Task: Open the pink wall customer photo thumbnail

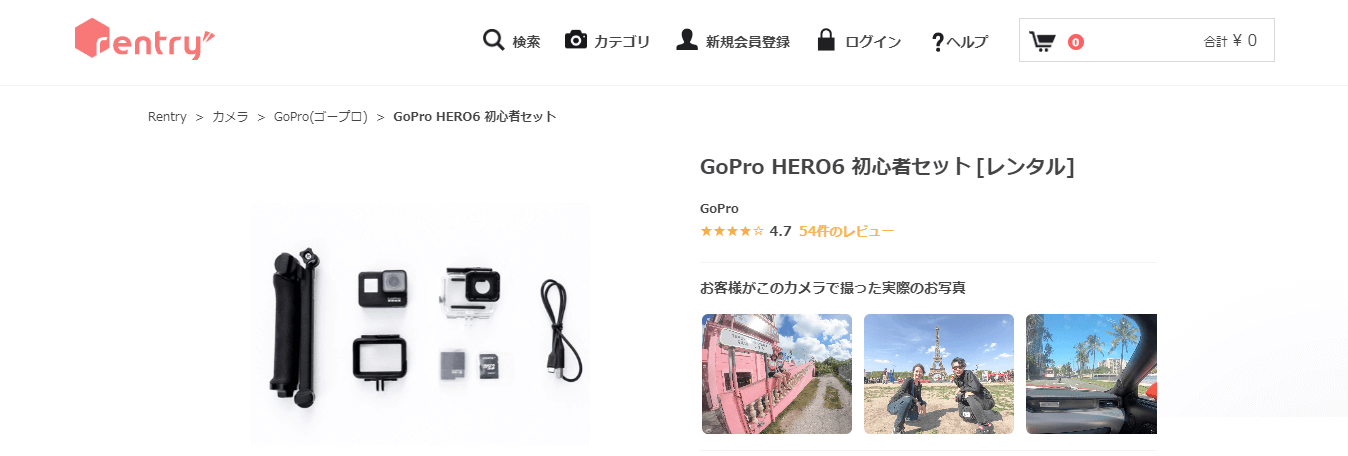Action: tap(777, 374)
